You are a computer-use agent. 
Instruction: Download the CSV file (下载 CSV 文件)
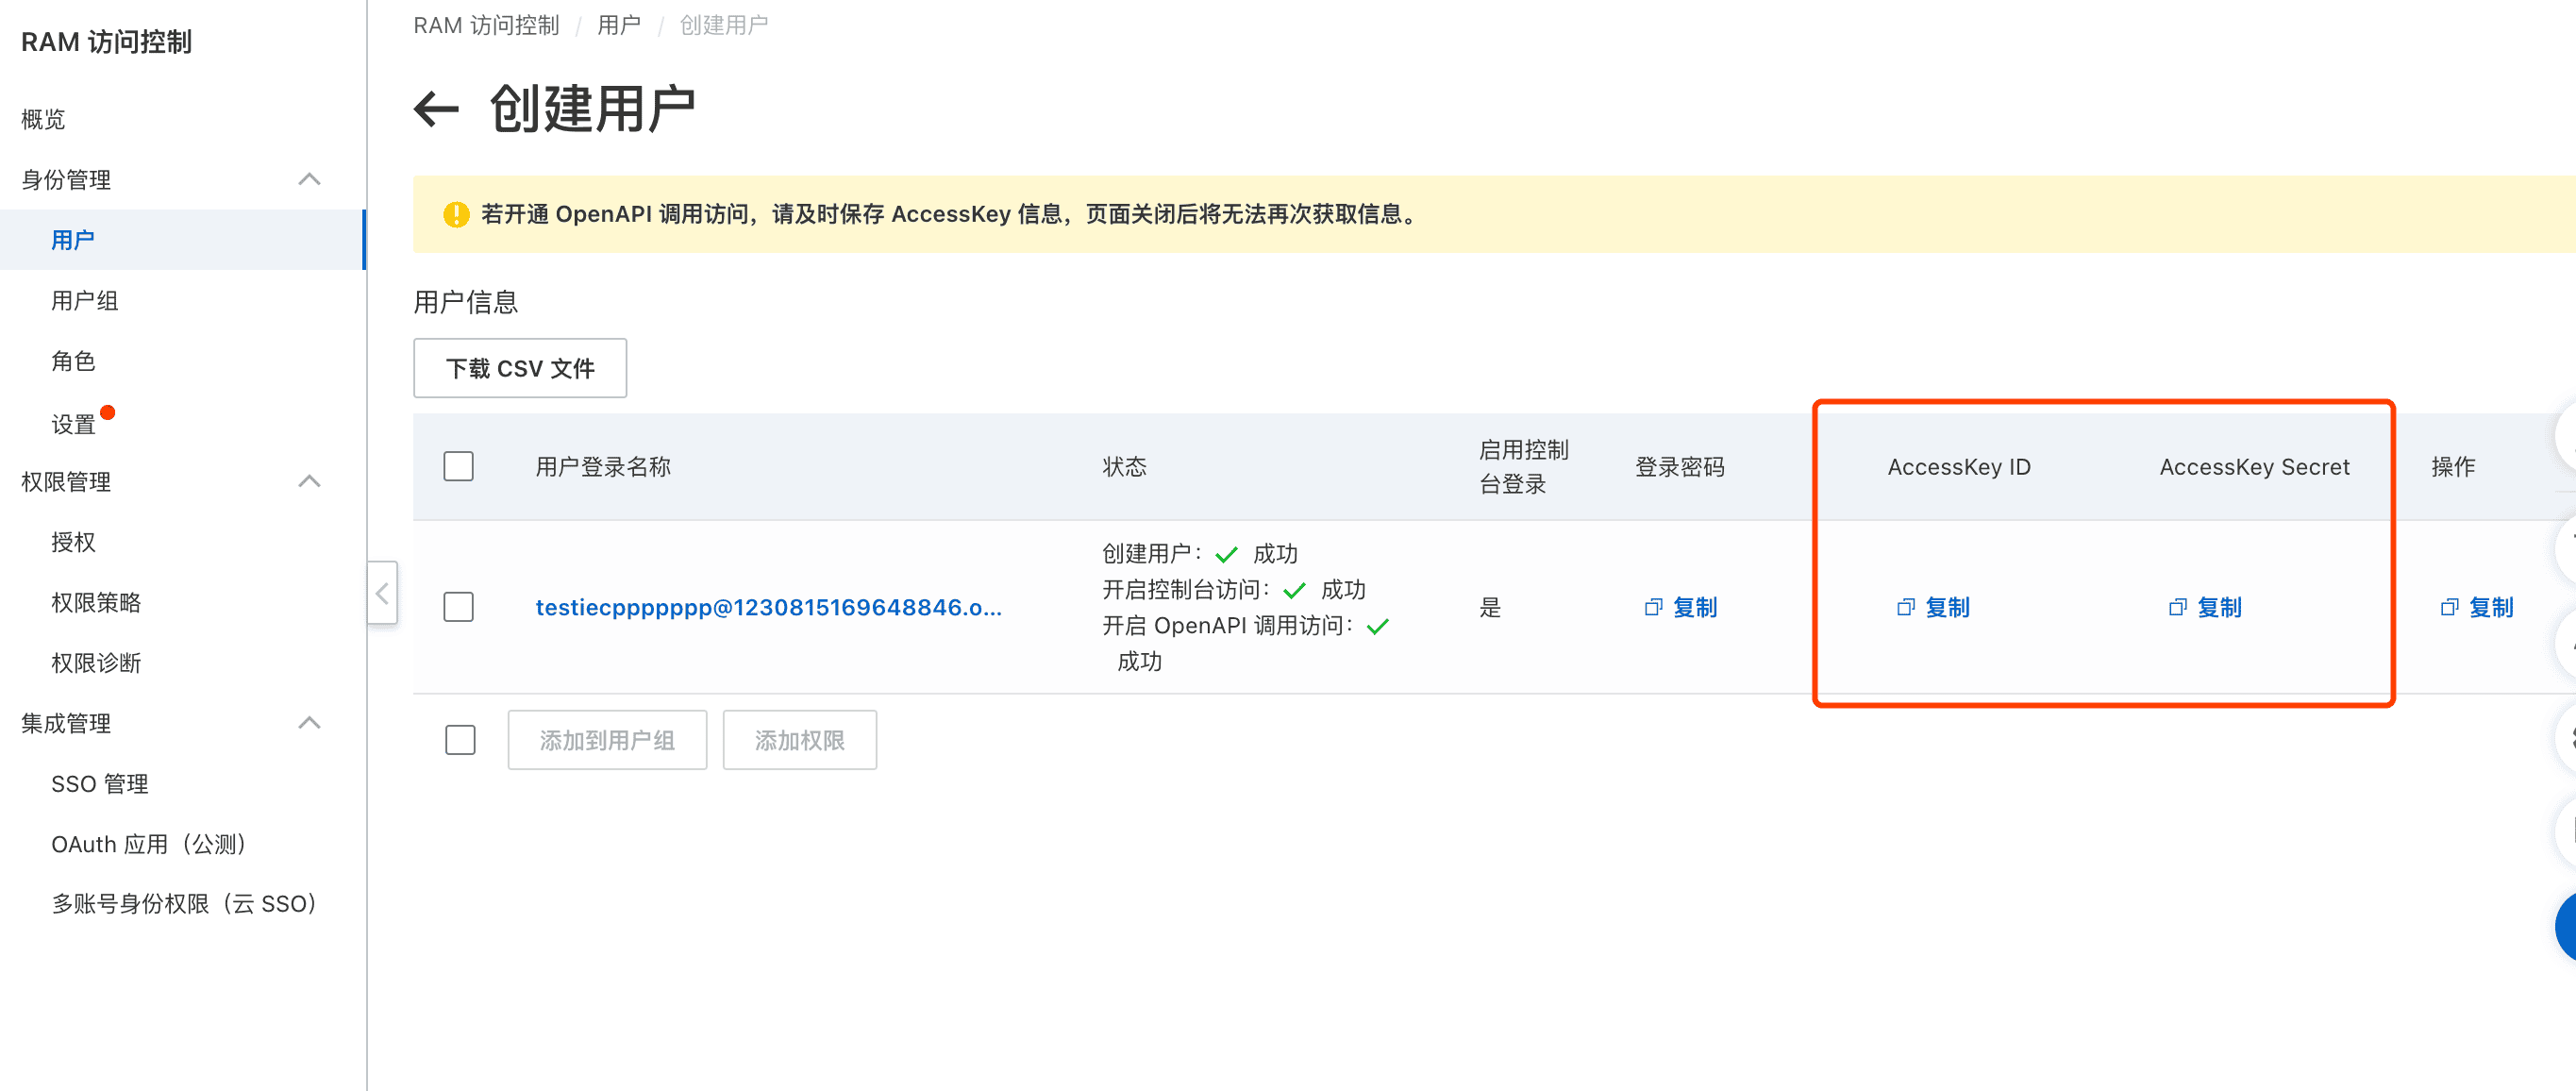[520, 368]
